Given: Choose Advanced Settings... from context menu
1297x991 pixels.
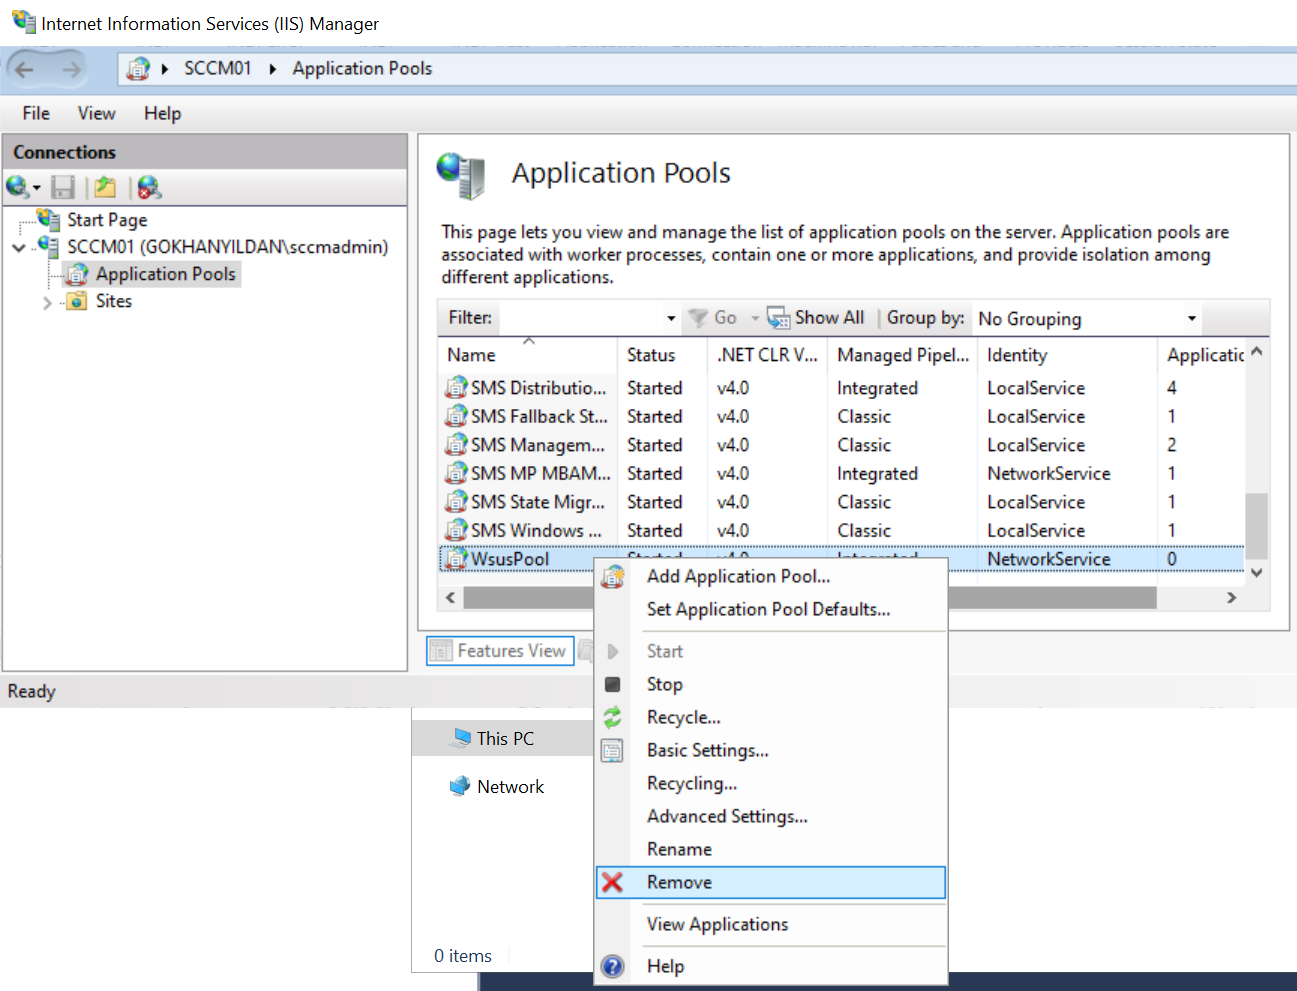Looking at the screenshot, I should [771, 816].
